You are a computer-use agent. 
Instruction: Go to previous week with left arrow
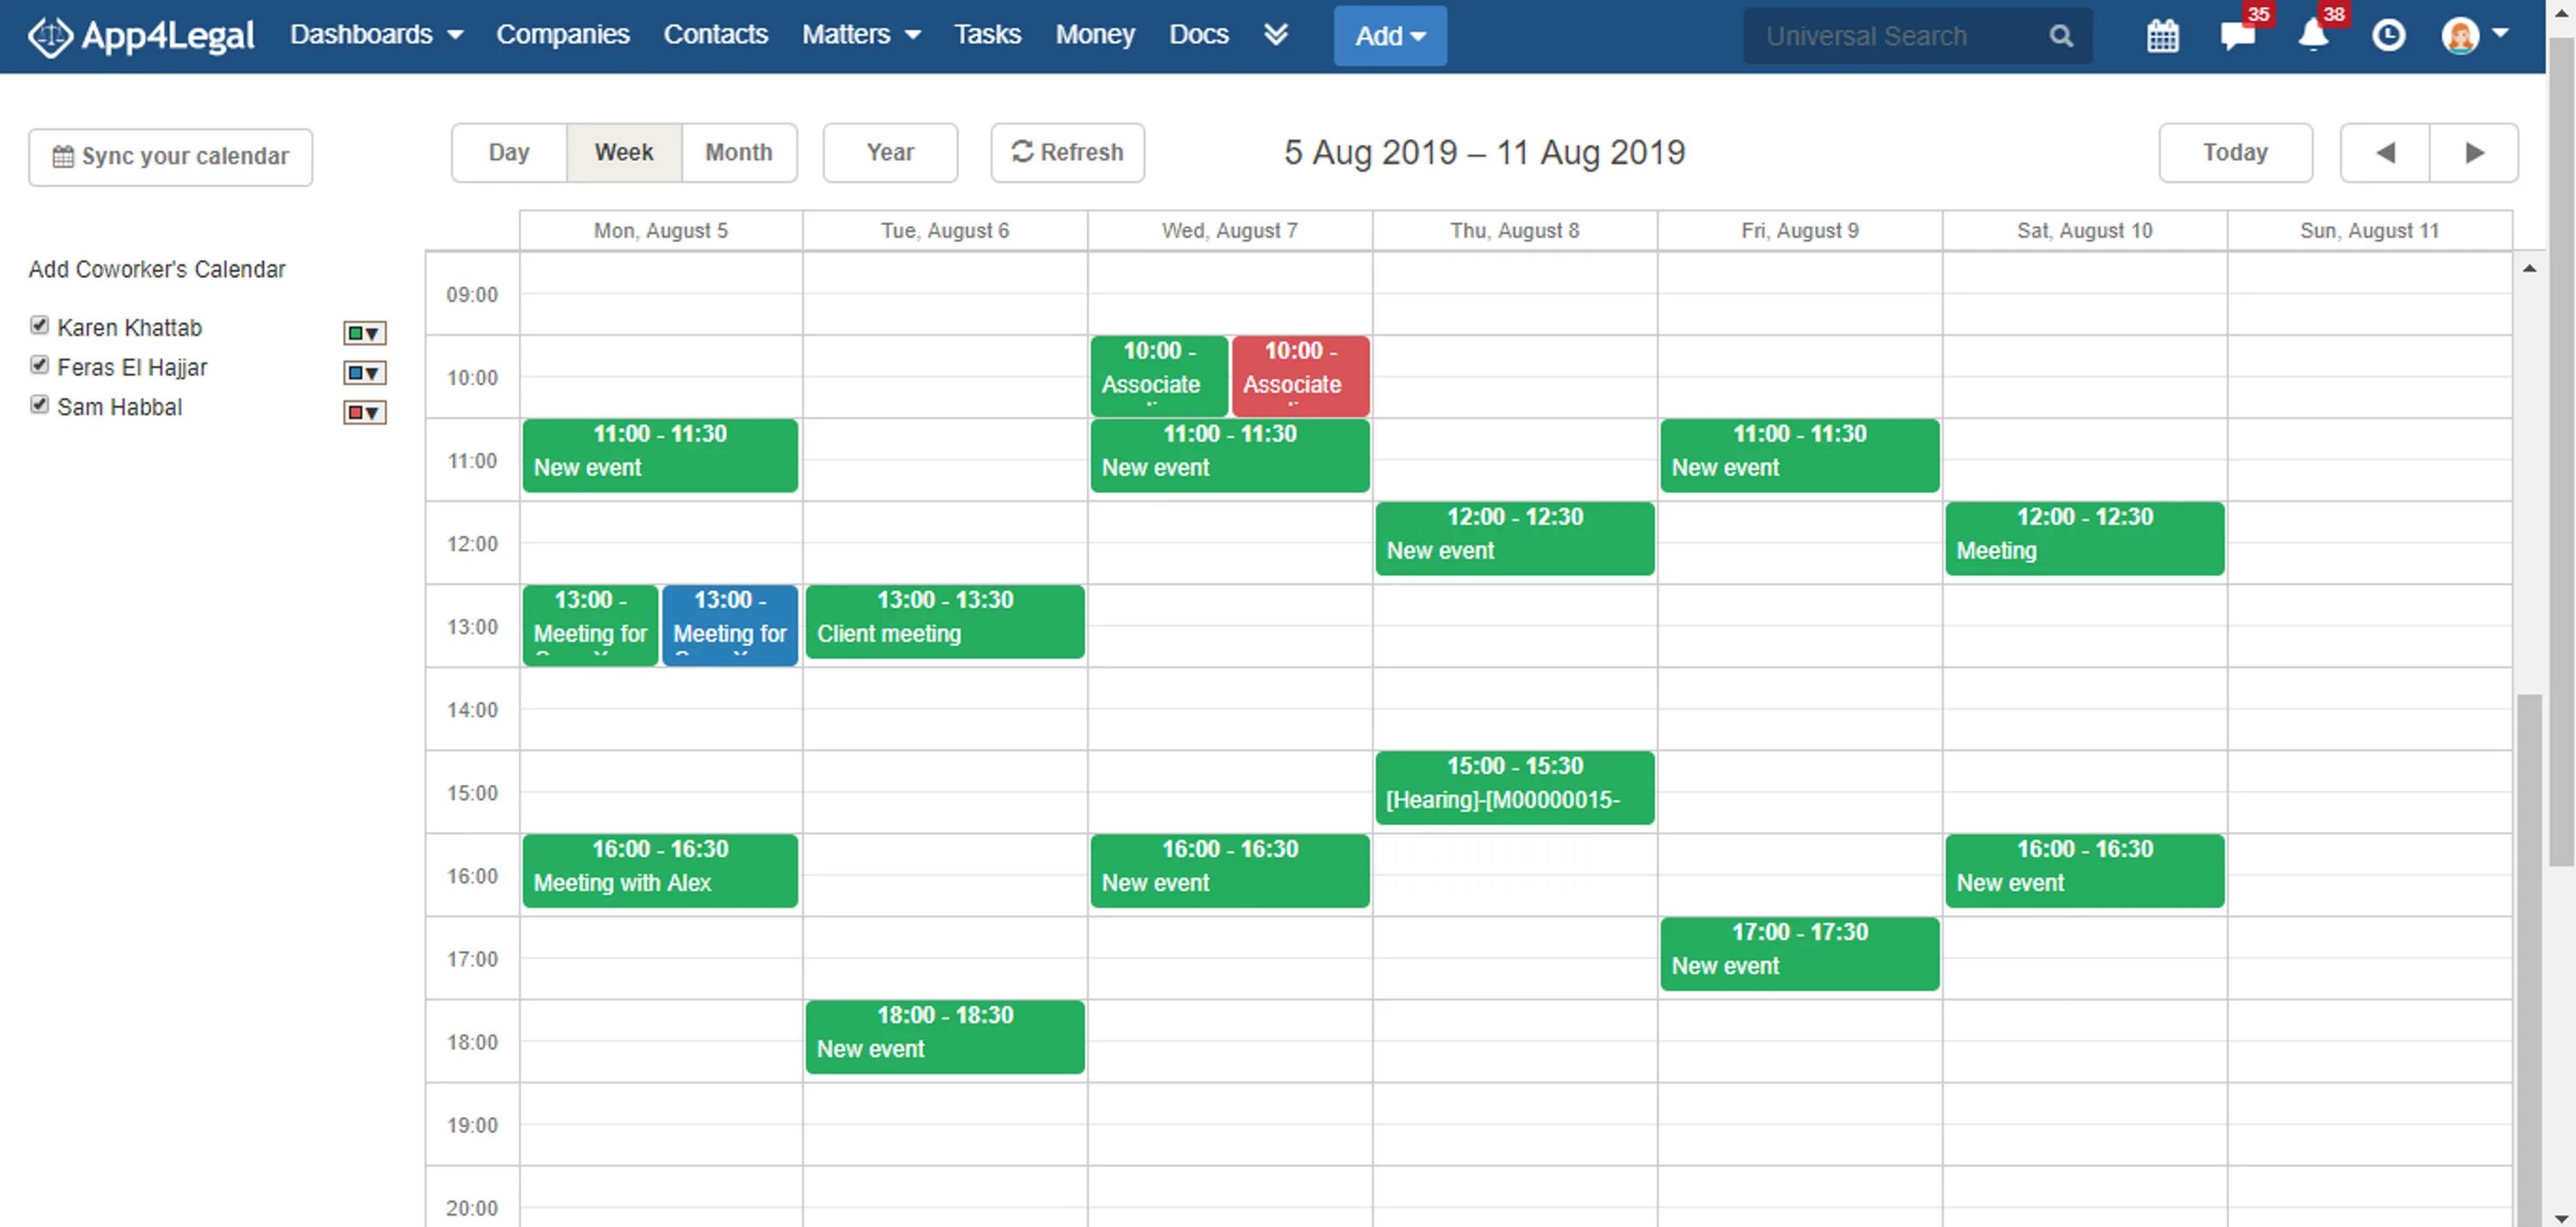pos(2385,153)
